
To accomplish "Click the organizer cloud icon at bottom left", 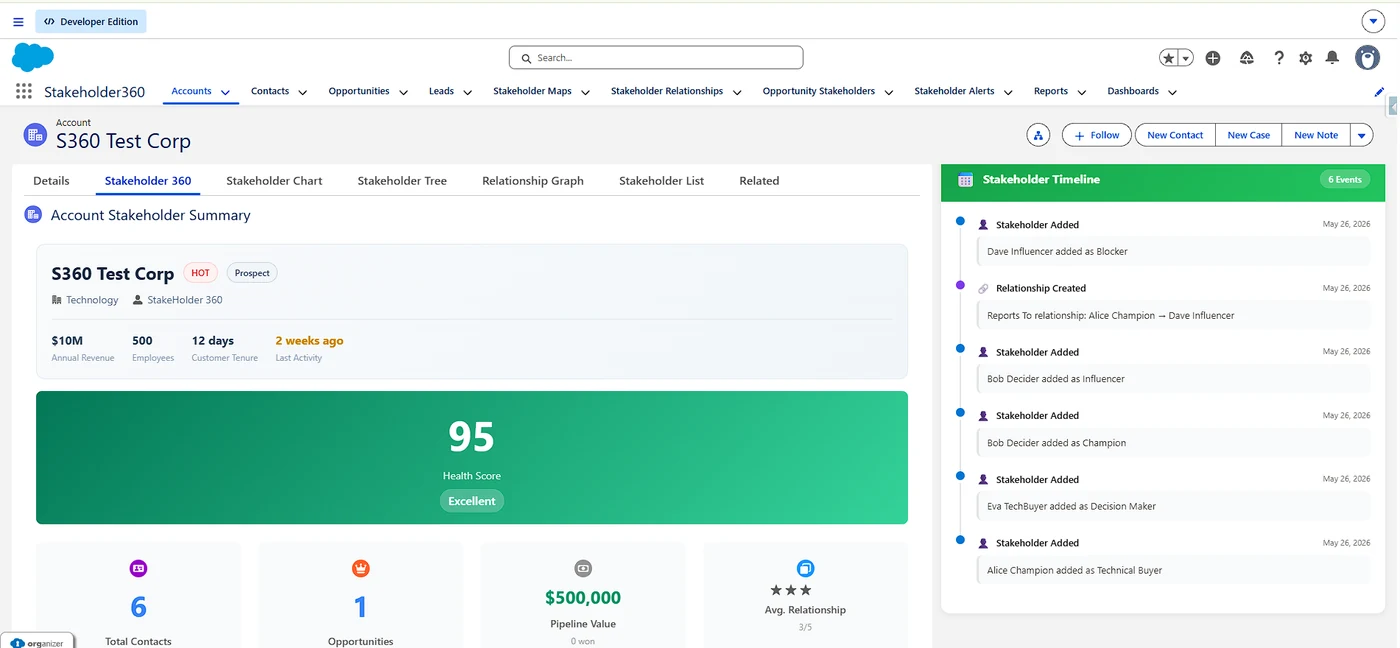I will tap(18, 643).
